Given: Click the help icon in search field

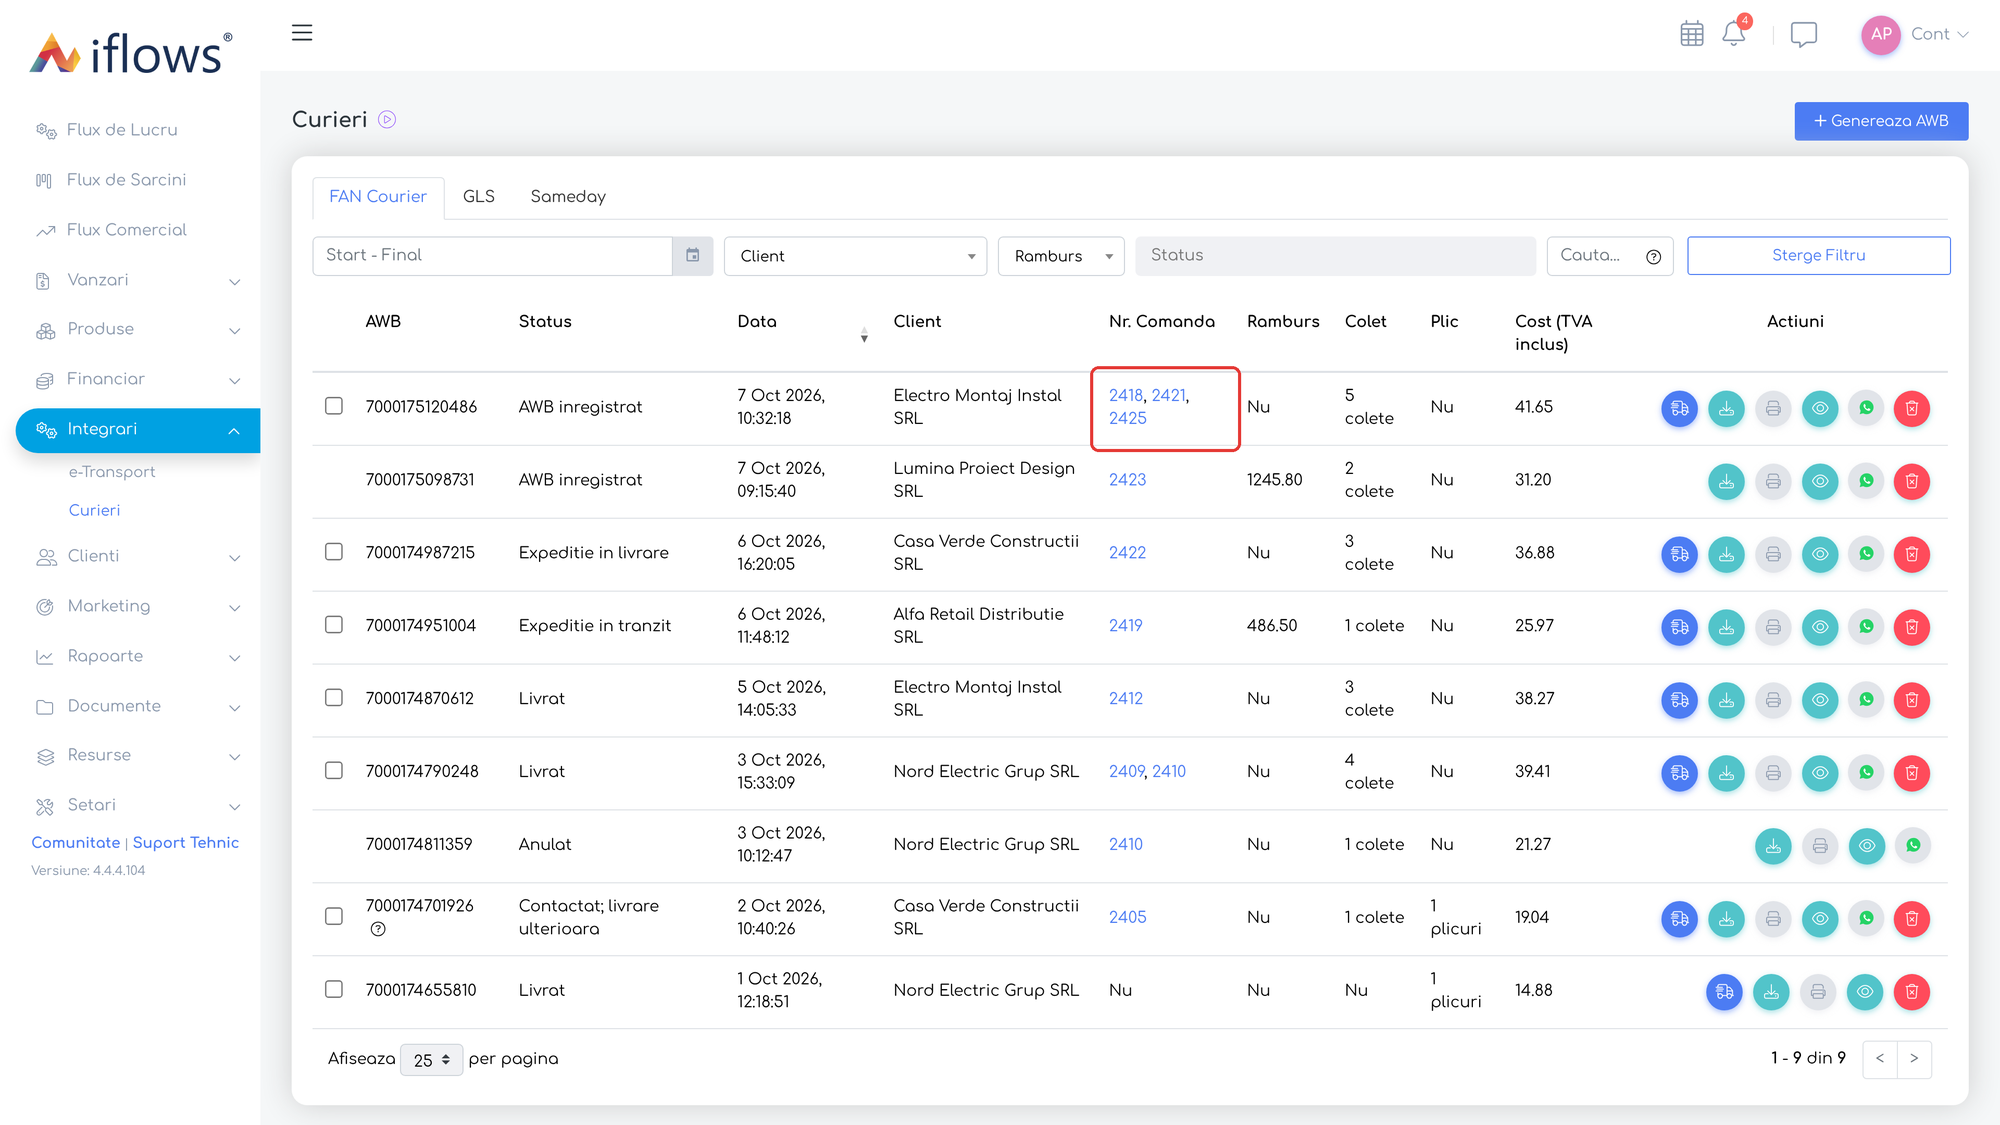Looking at the screenshot, I should (1653, 257).
